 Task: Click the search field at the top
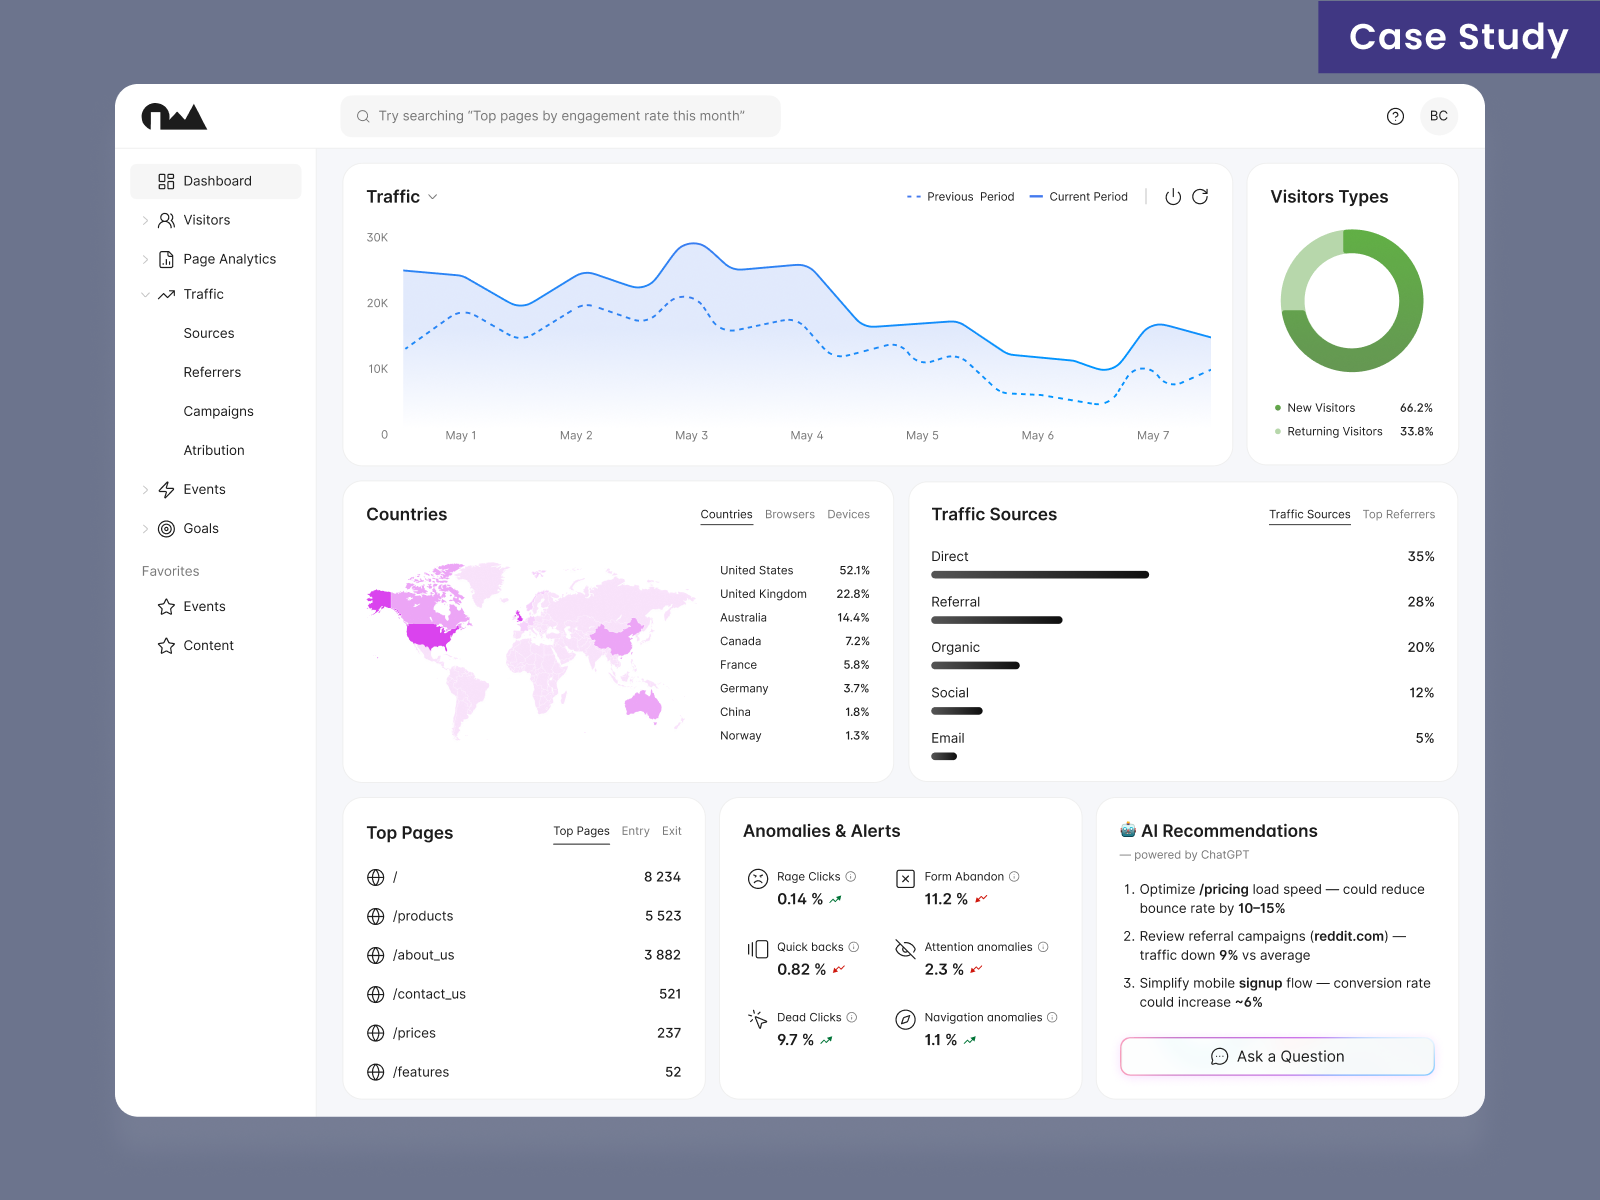click(x=560, y=116)
